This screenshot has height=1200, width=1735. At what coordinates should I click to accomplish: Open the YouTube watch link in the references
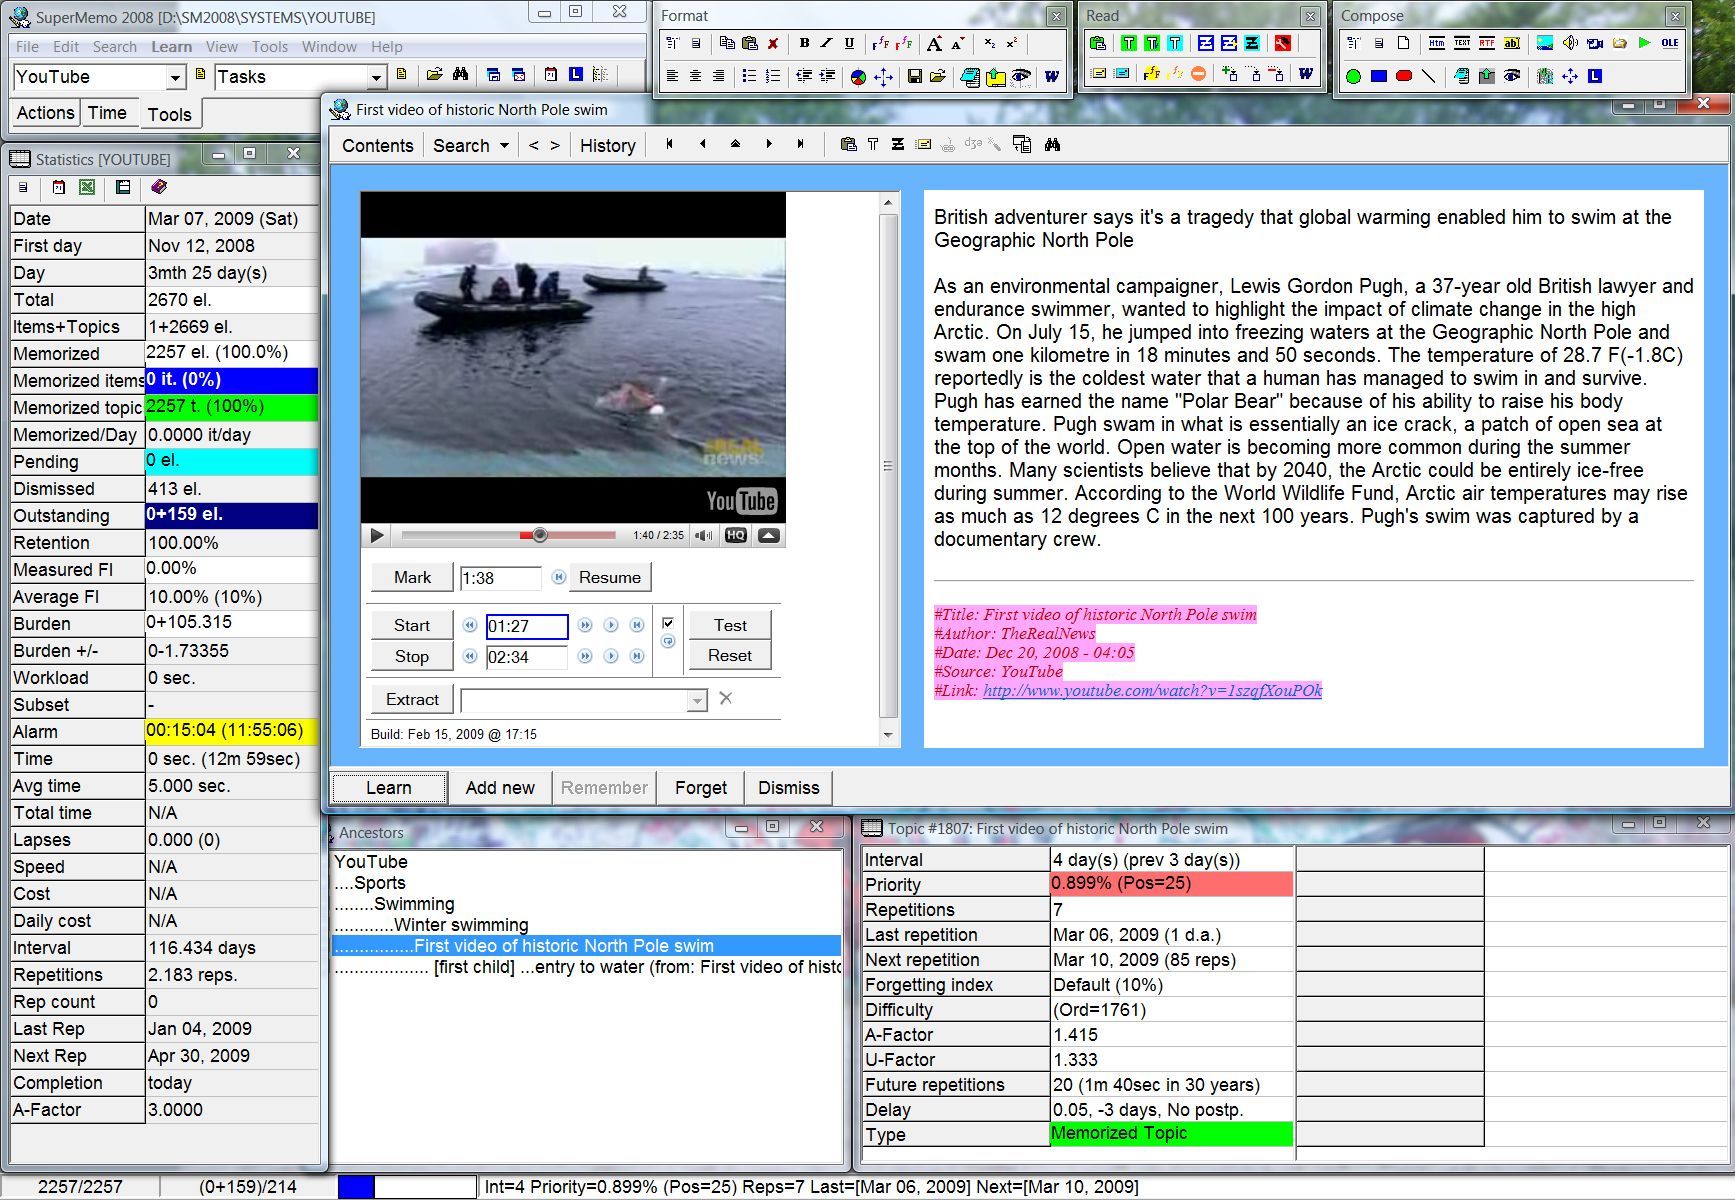(1152, 690)
